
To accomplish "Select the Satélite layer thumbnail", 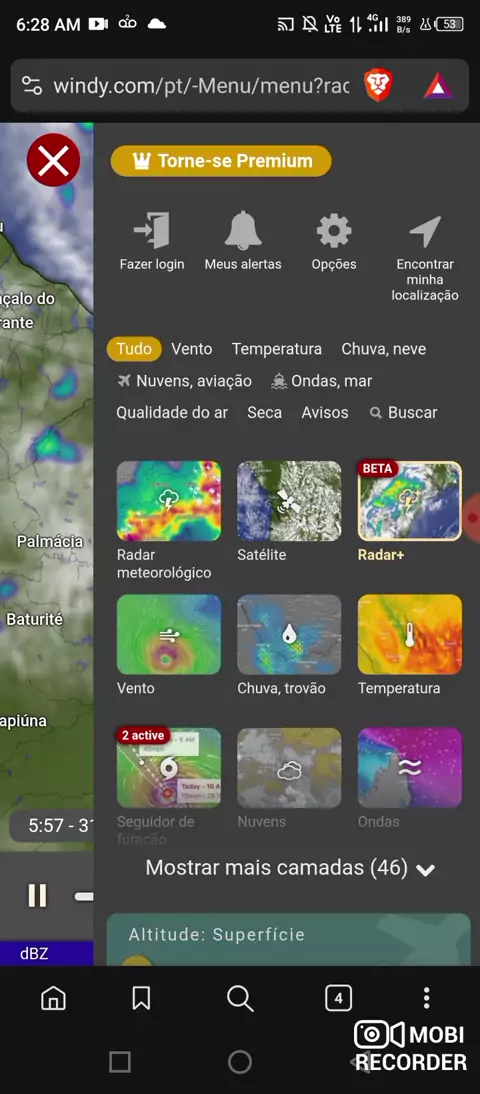I will coord(290,501).
